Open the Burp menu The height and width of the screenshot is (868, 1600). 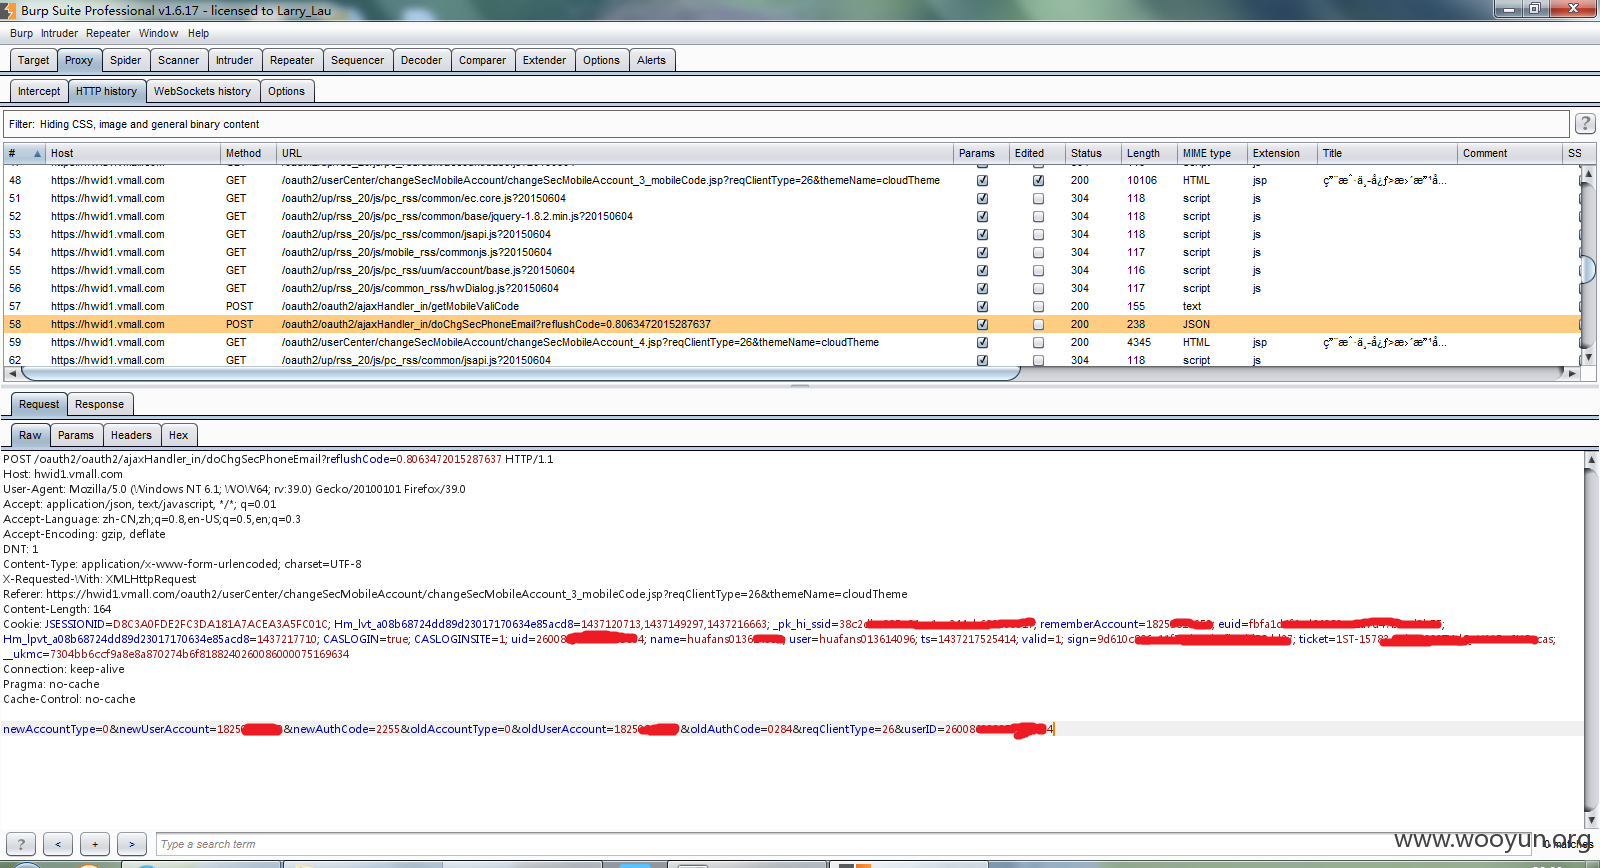tap(21, 33)
